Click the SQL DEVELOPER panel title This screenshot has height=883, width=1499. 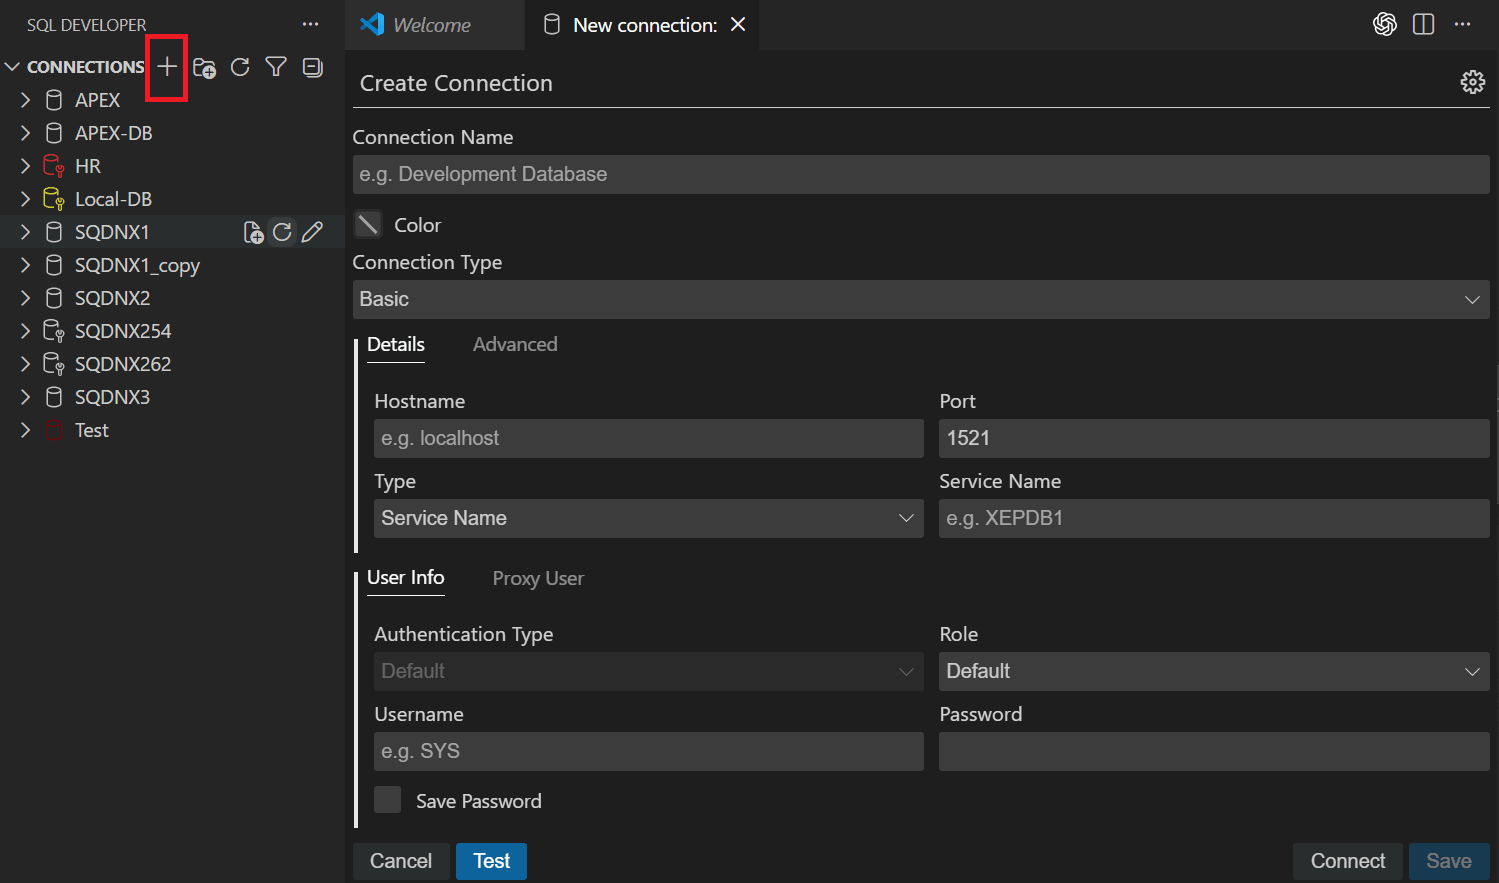coord(86,24)
